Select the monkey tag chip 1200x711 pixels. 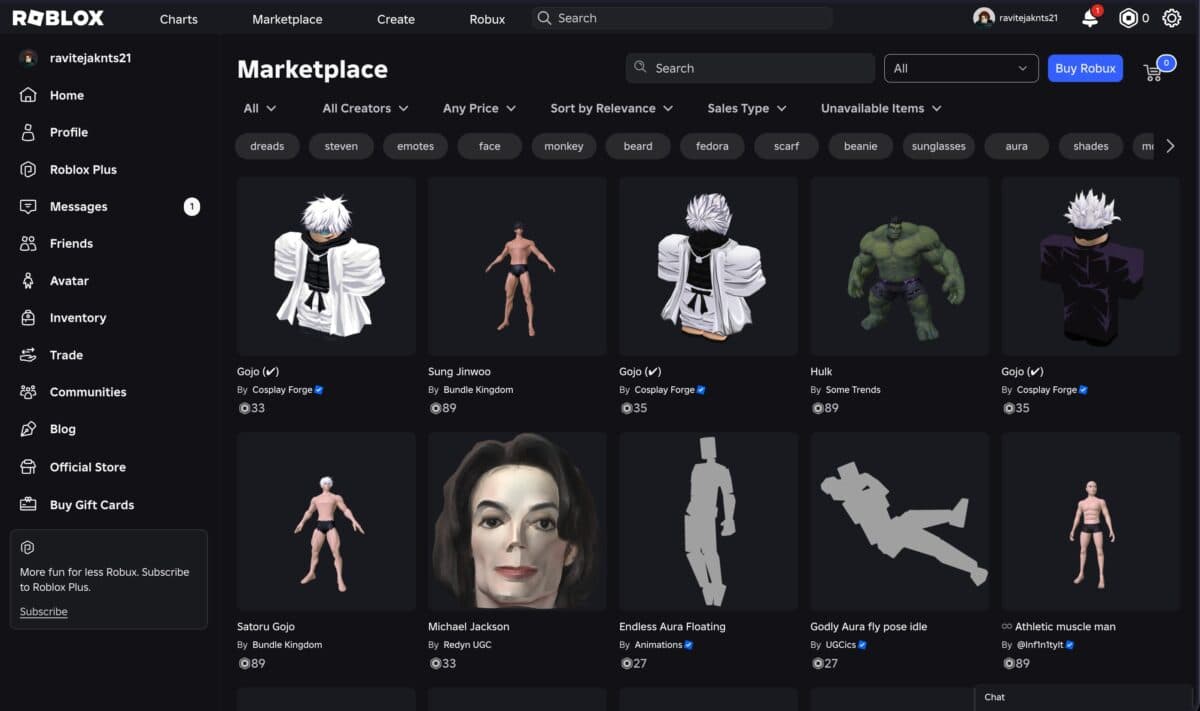[x=564, y=146]
